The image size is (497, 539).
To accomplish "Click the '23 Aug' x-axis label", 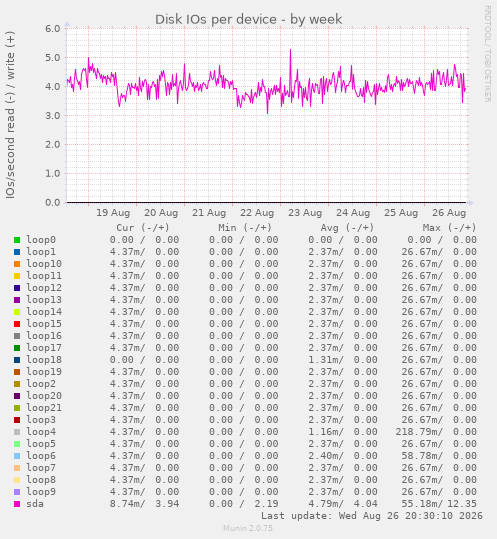I will tap(305, 213).
